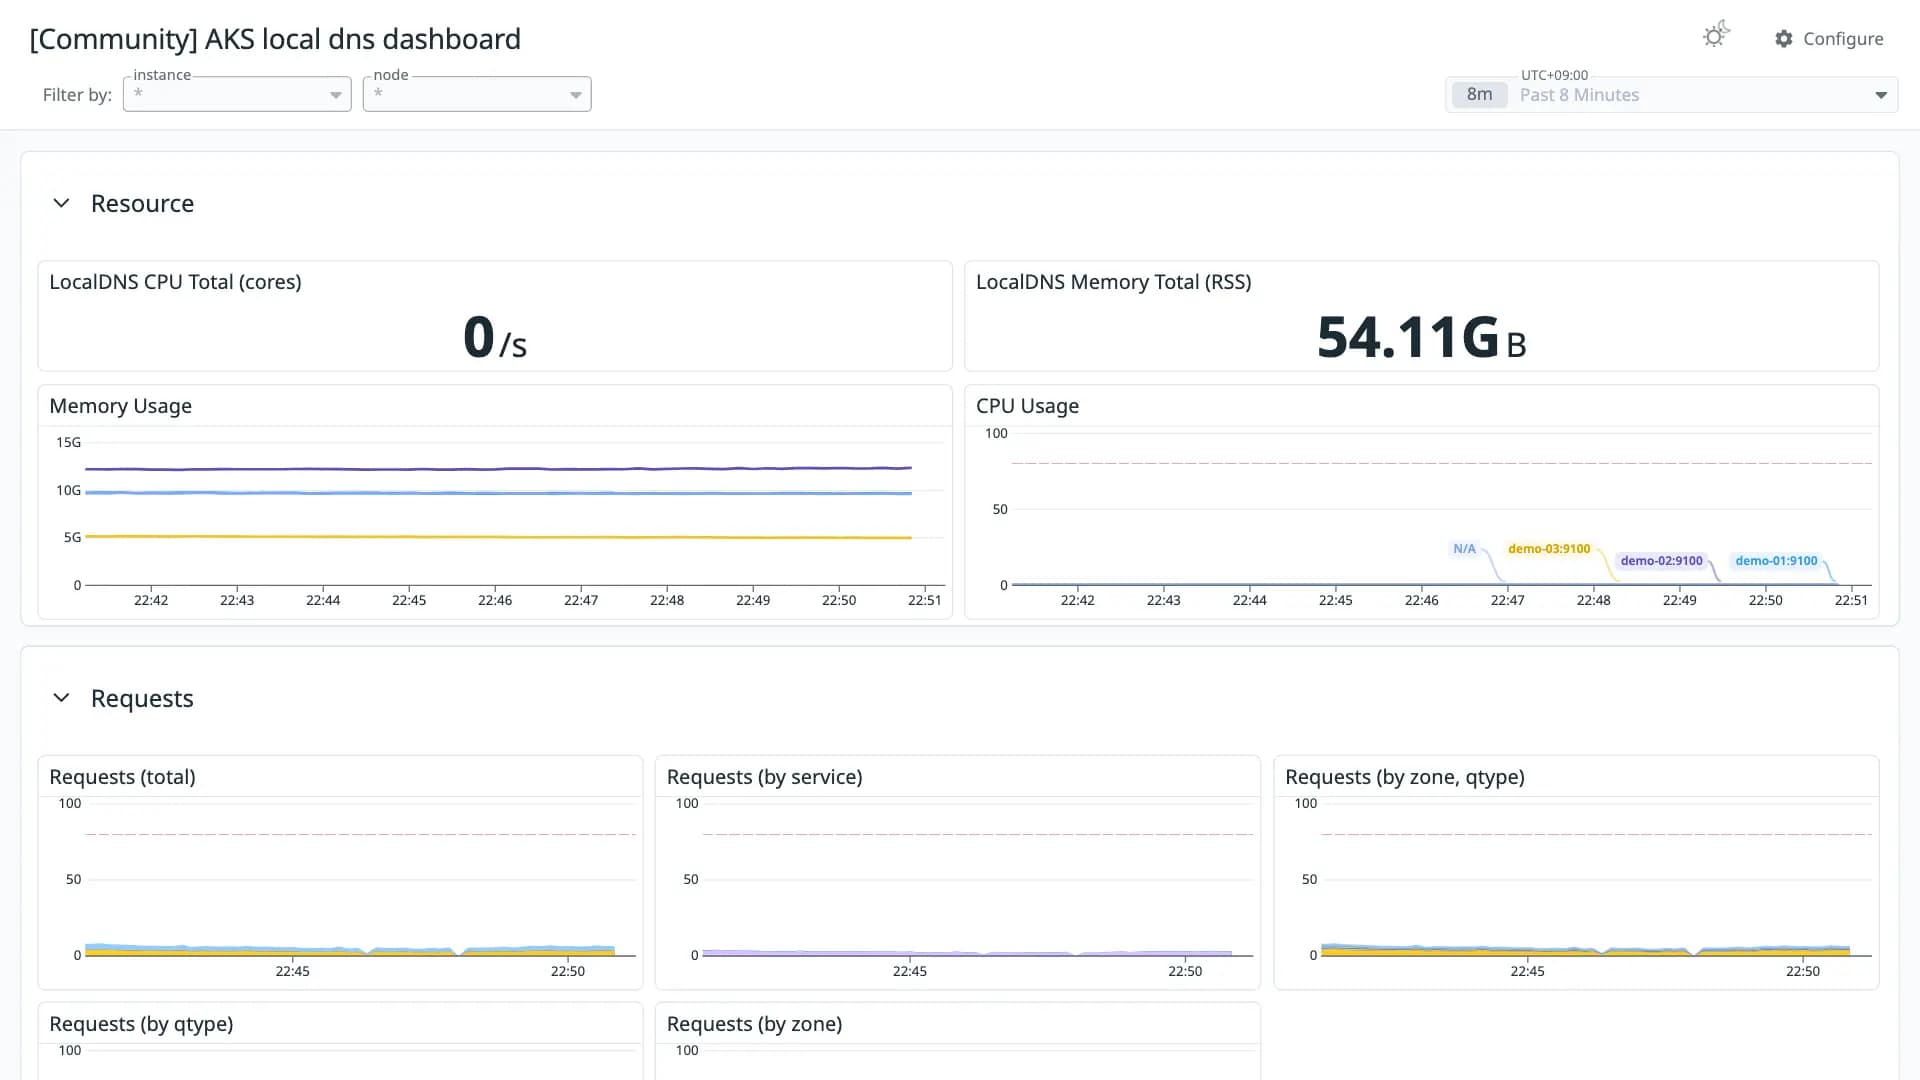
Task: Click the UTC+09:00 timezone label
Action: tap(1554, 75)
